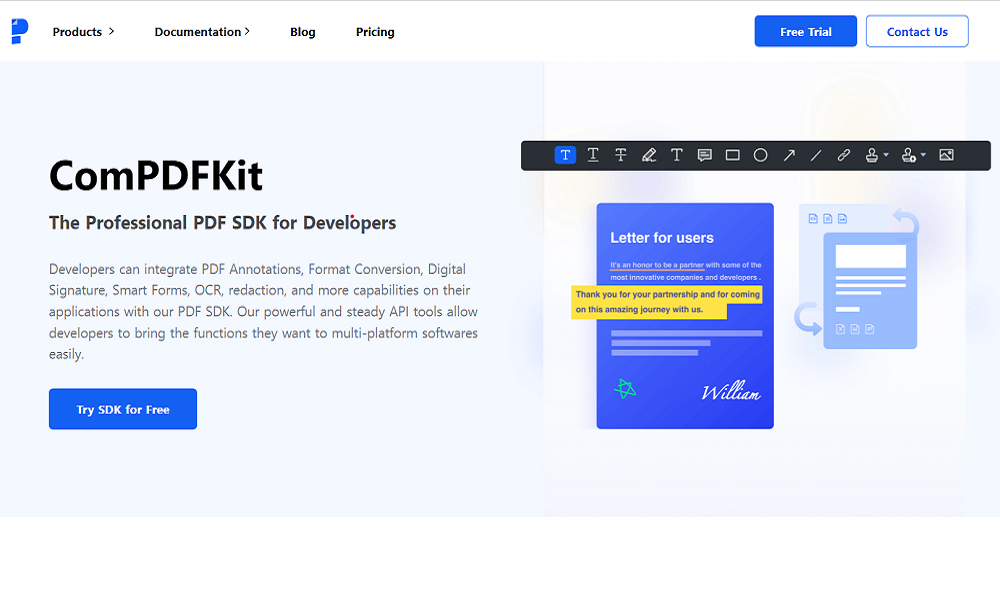Select the highlighted text tool in toolbar

click(565, 155)
